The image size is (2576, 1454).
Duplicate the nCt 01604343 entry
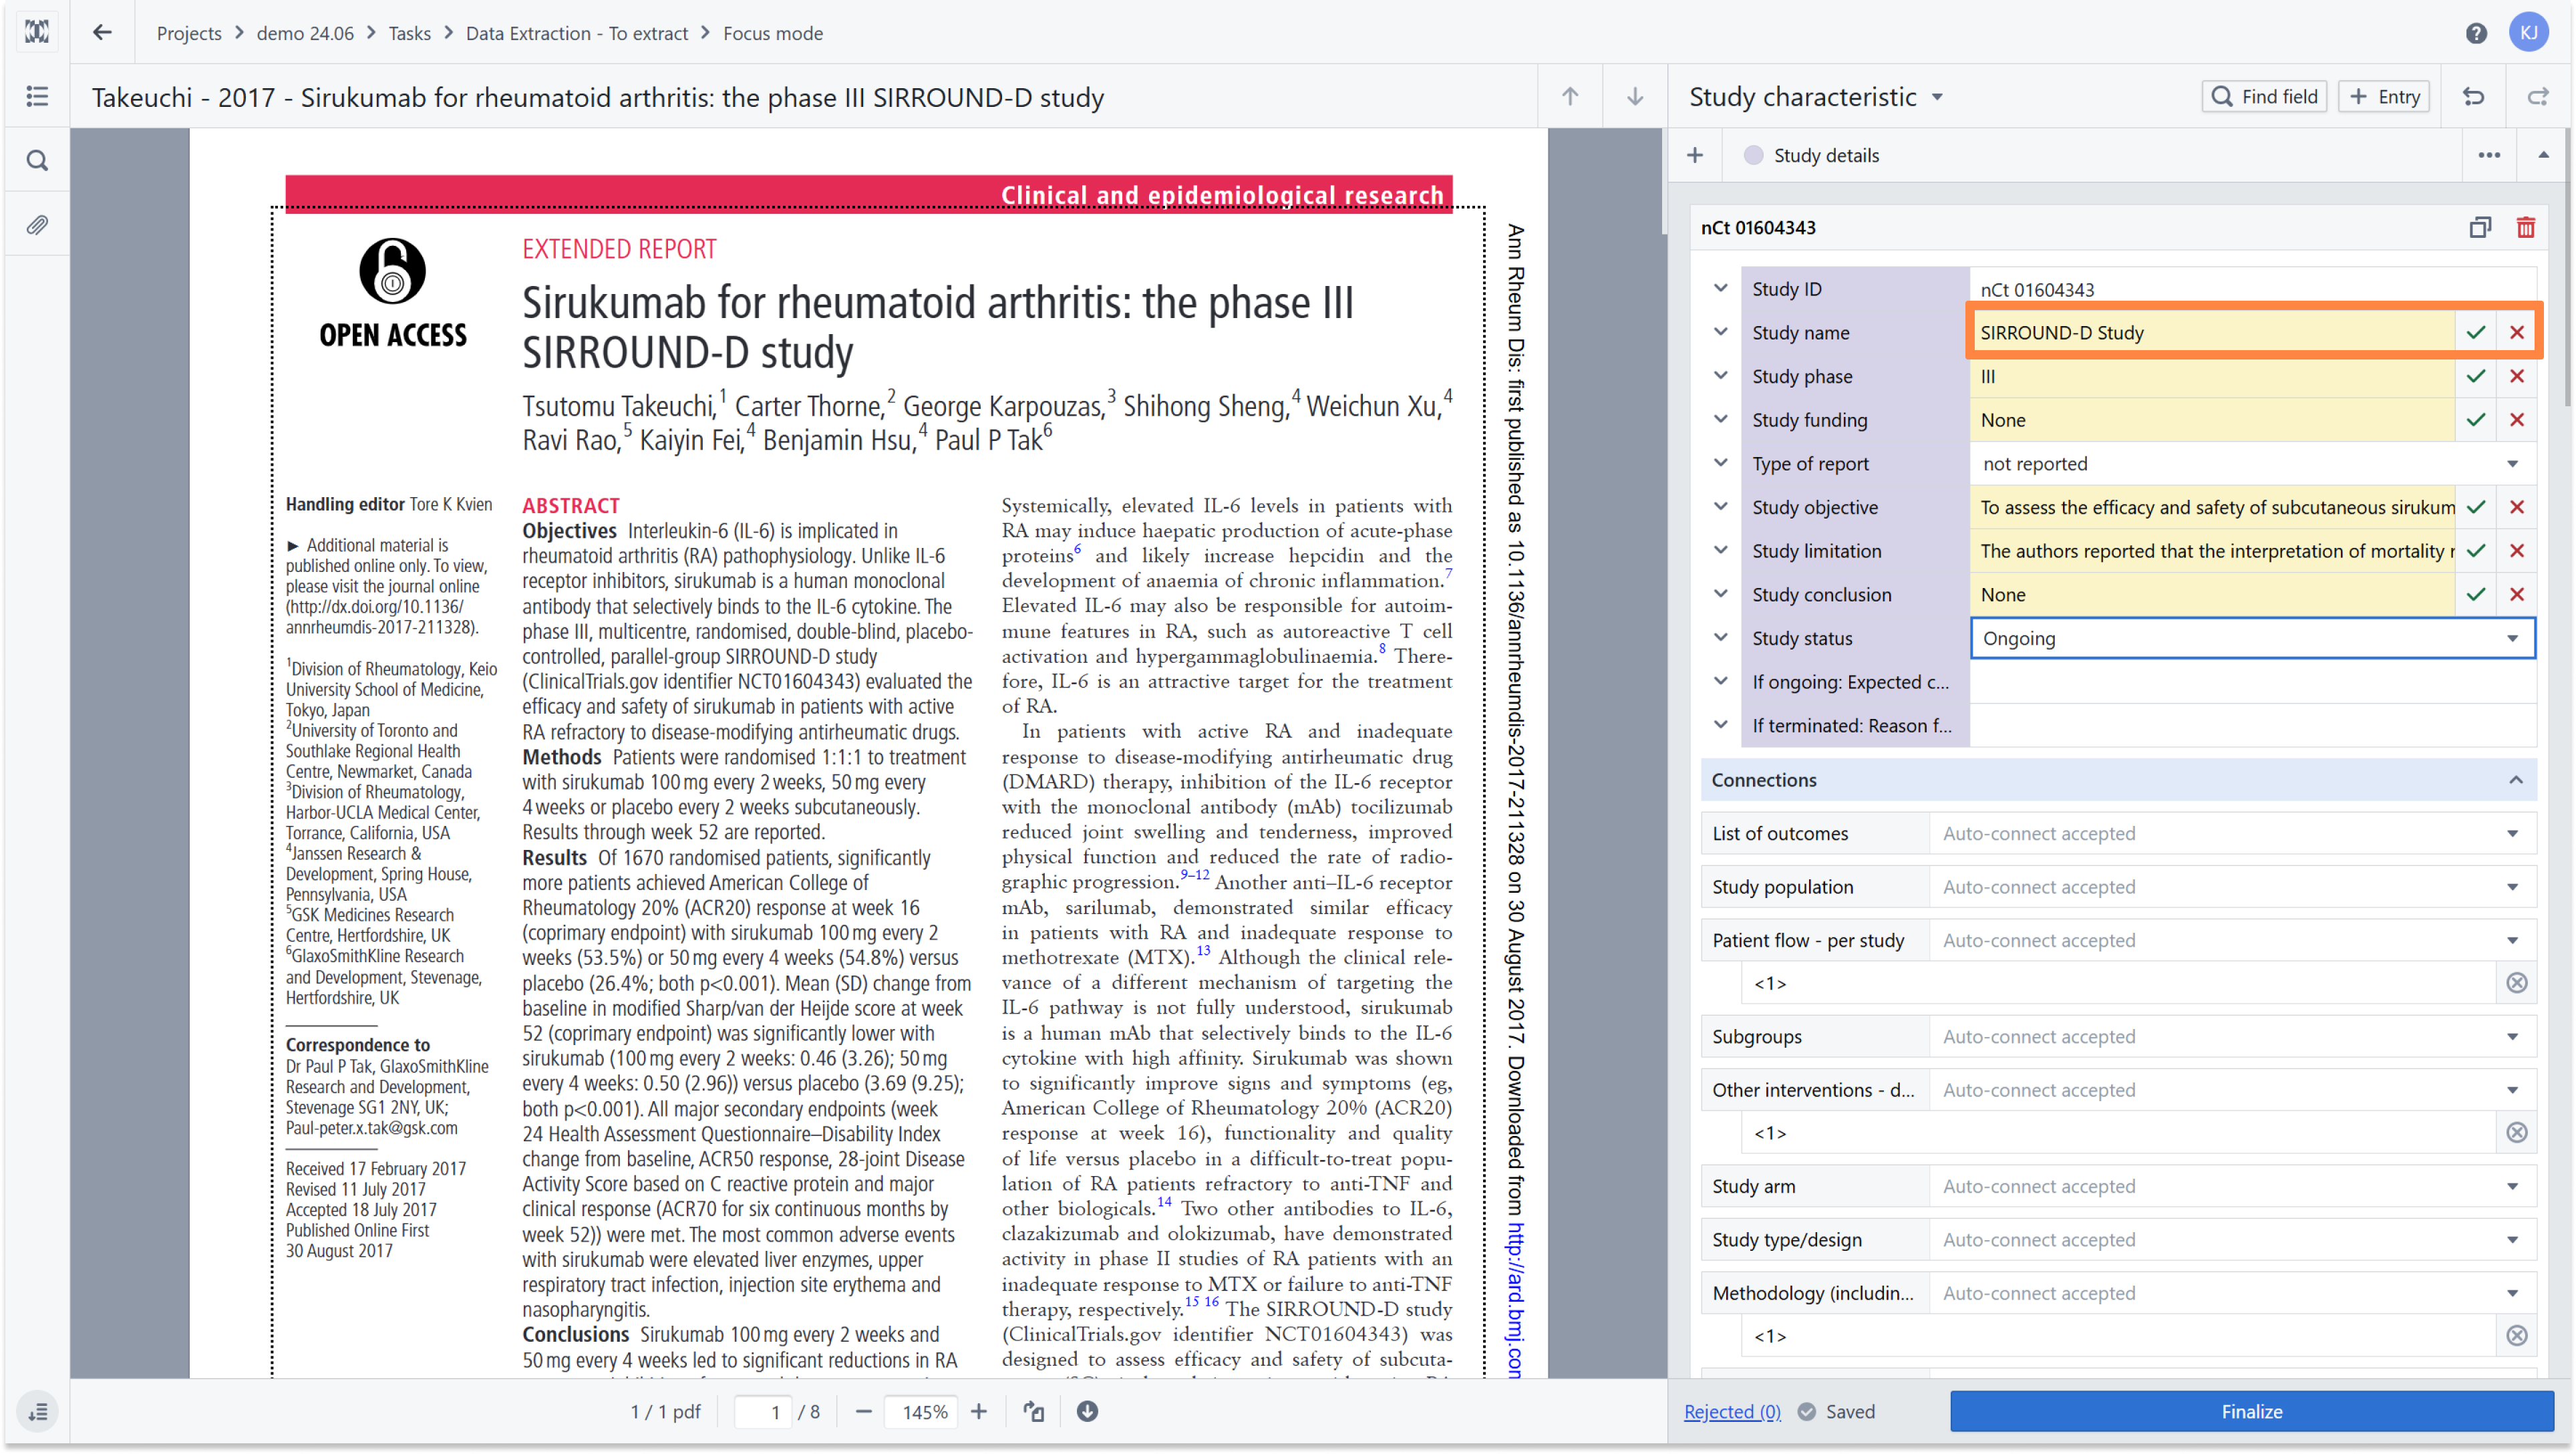2479,228
